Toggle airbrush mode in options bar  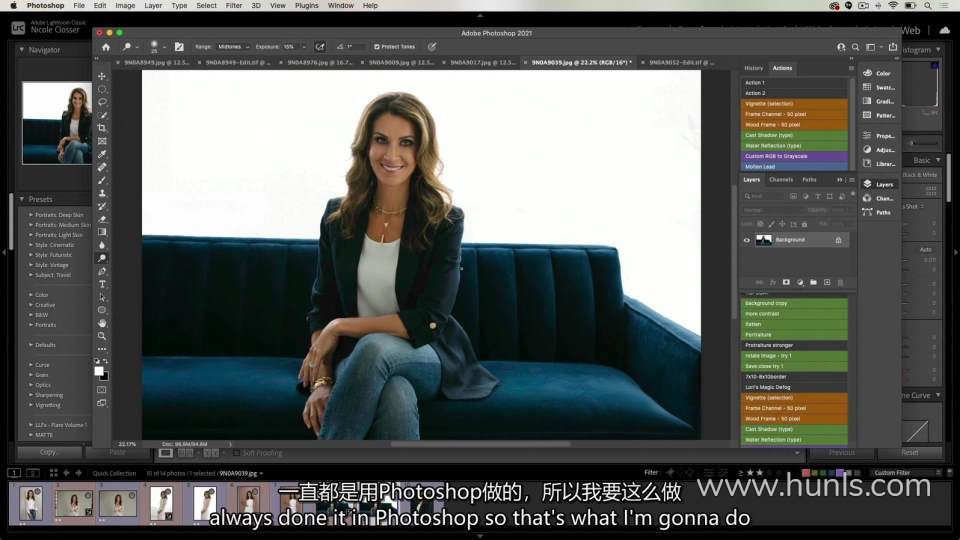click(320, 47)
